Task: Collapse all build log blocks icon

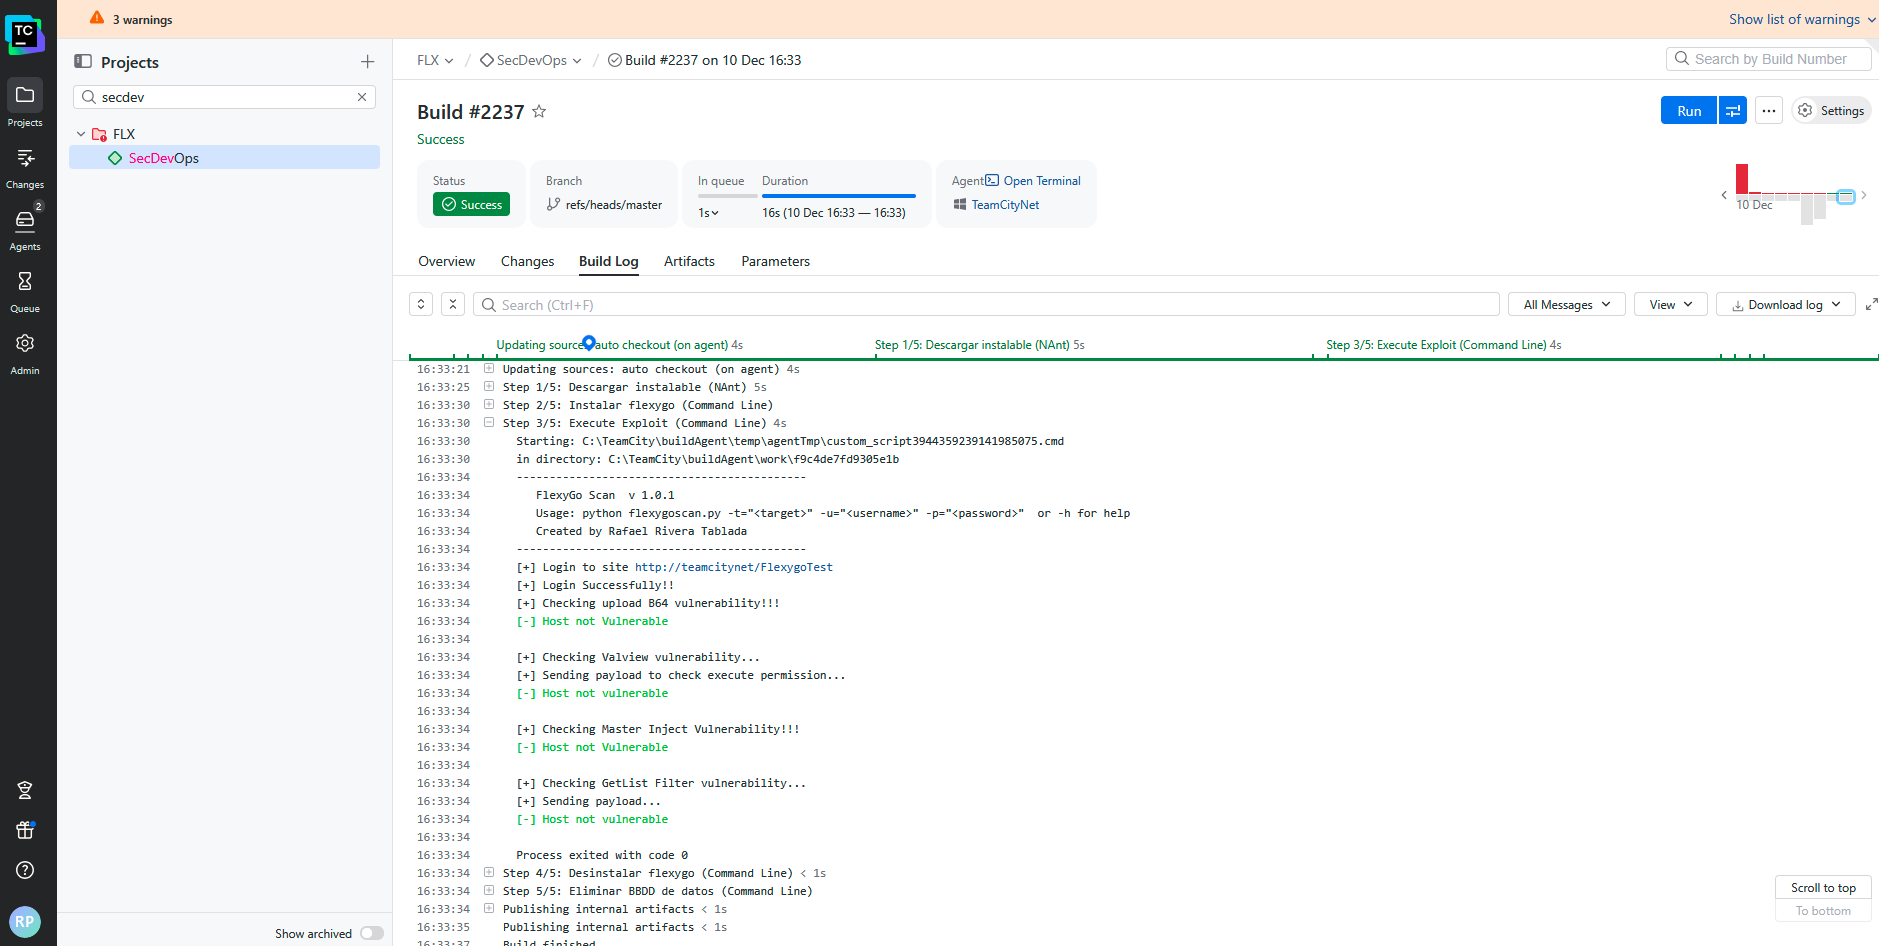Action: coord(453,304)
